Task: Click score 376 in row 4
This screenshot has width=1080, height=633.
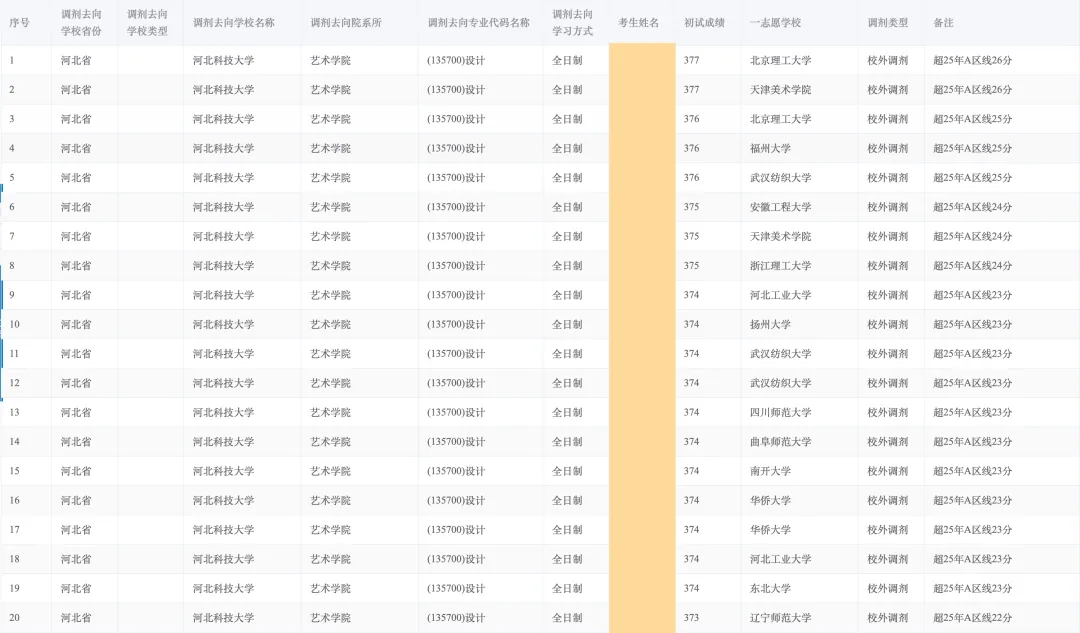Action: [x=692, y=148]
